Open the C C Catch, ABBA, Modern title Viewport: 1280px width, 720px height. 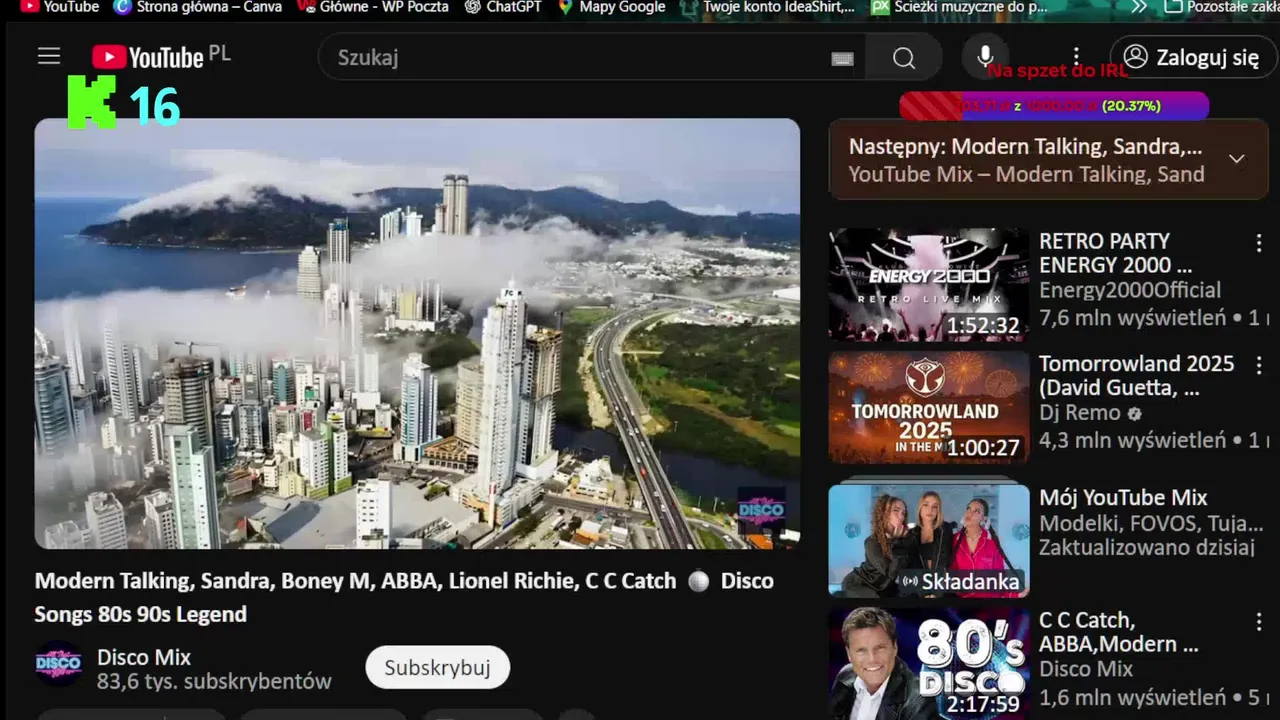1119,632
